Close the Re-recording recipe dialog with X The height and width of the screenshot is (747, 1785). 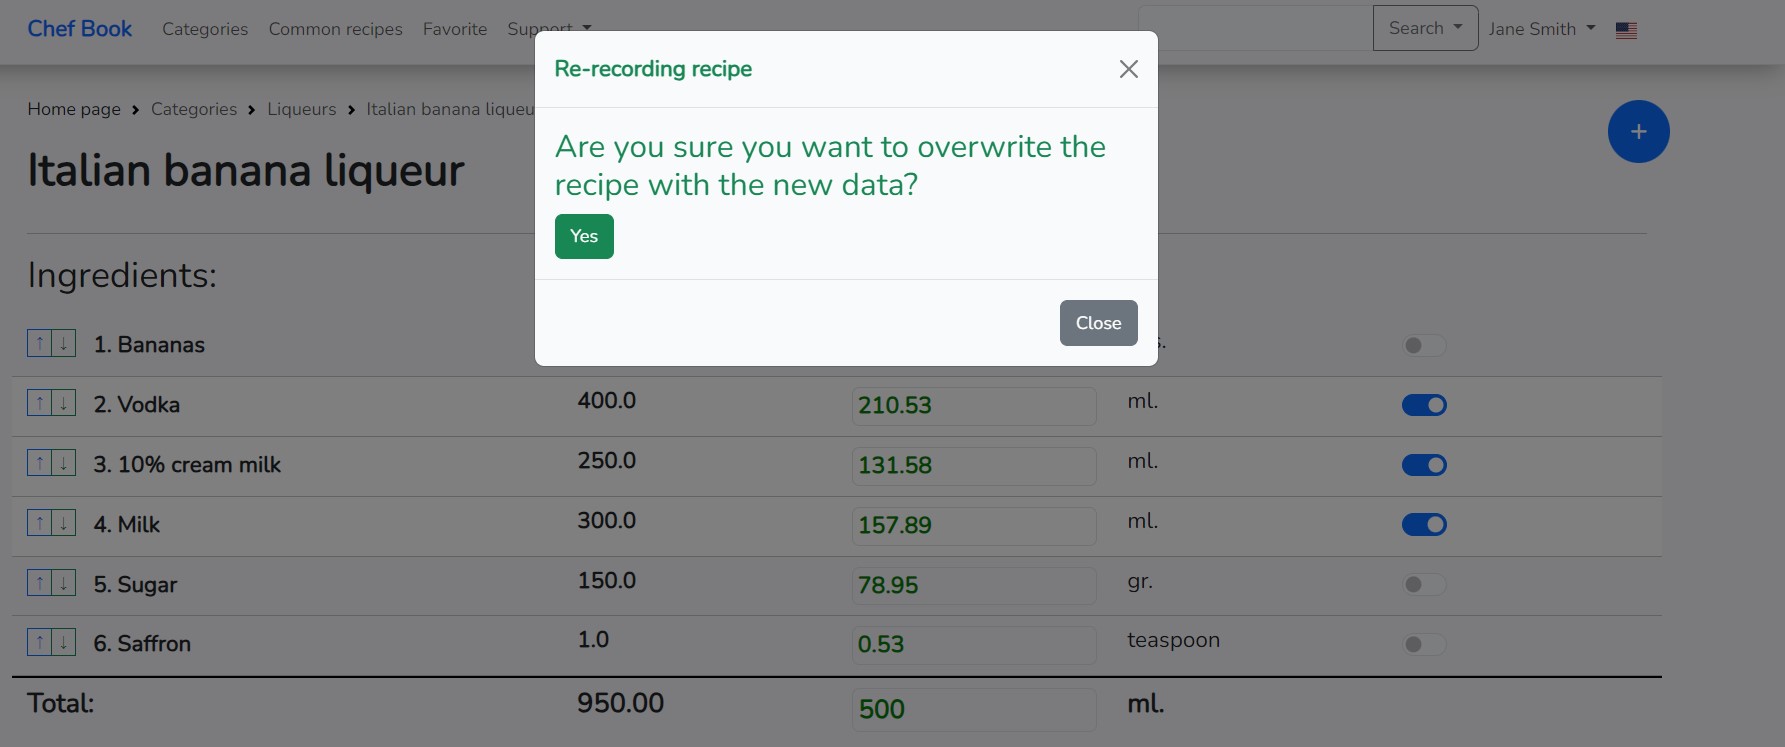(x=1128, y=69)
